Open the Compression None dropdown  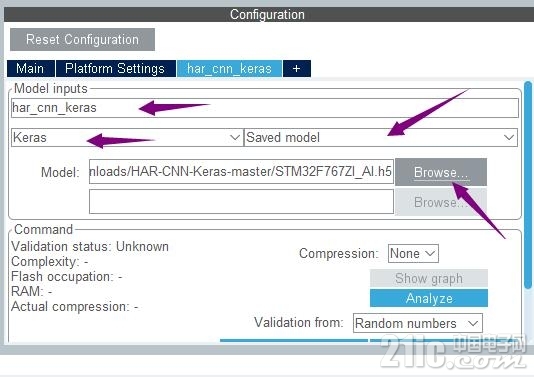click(x=413, y=253)
